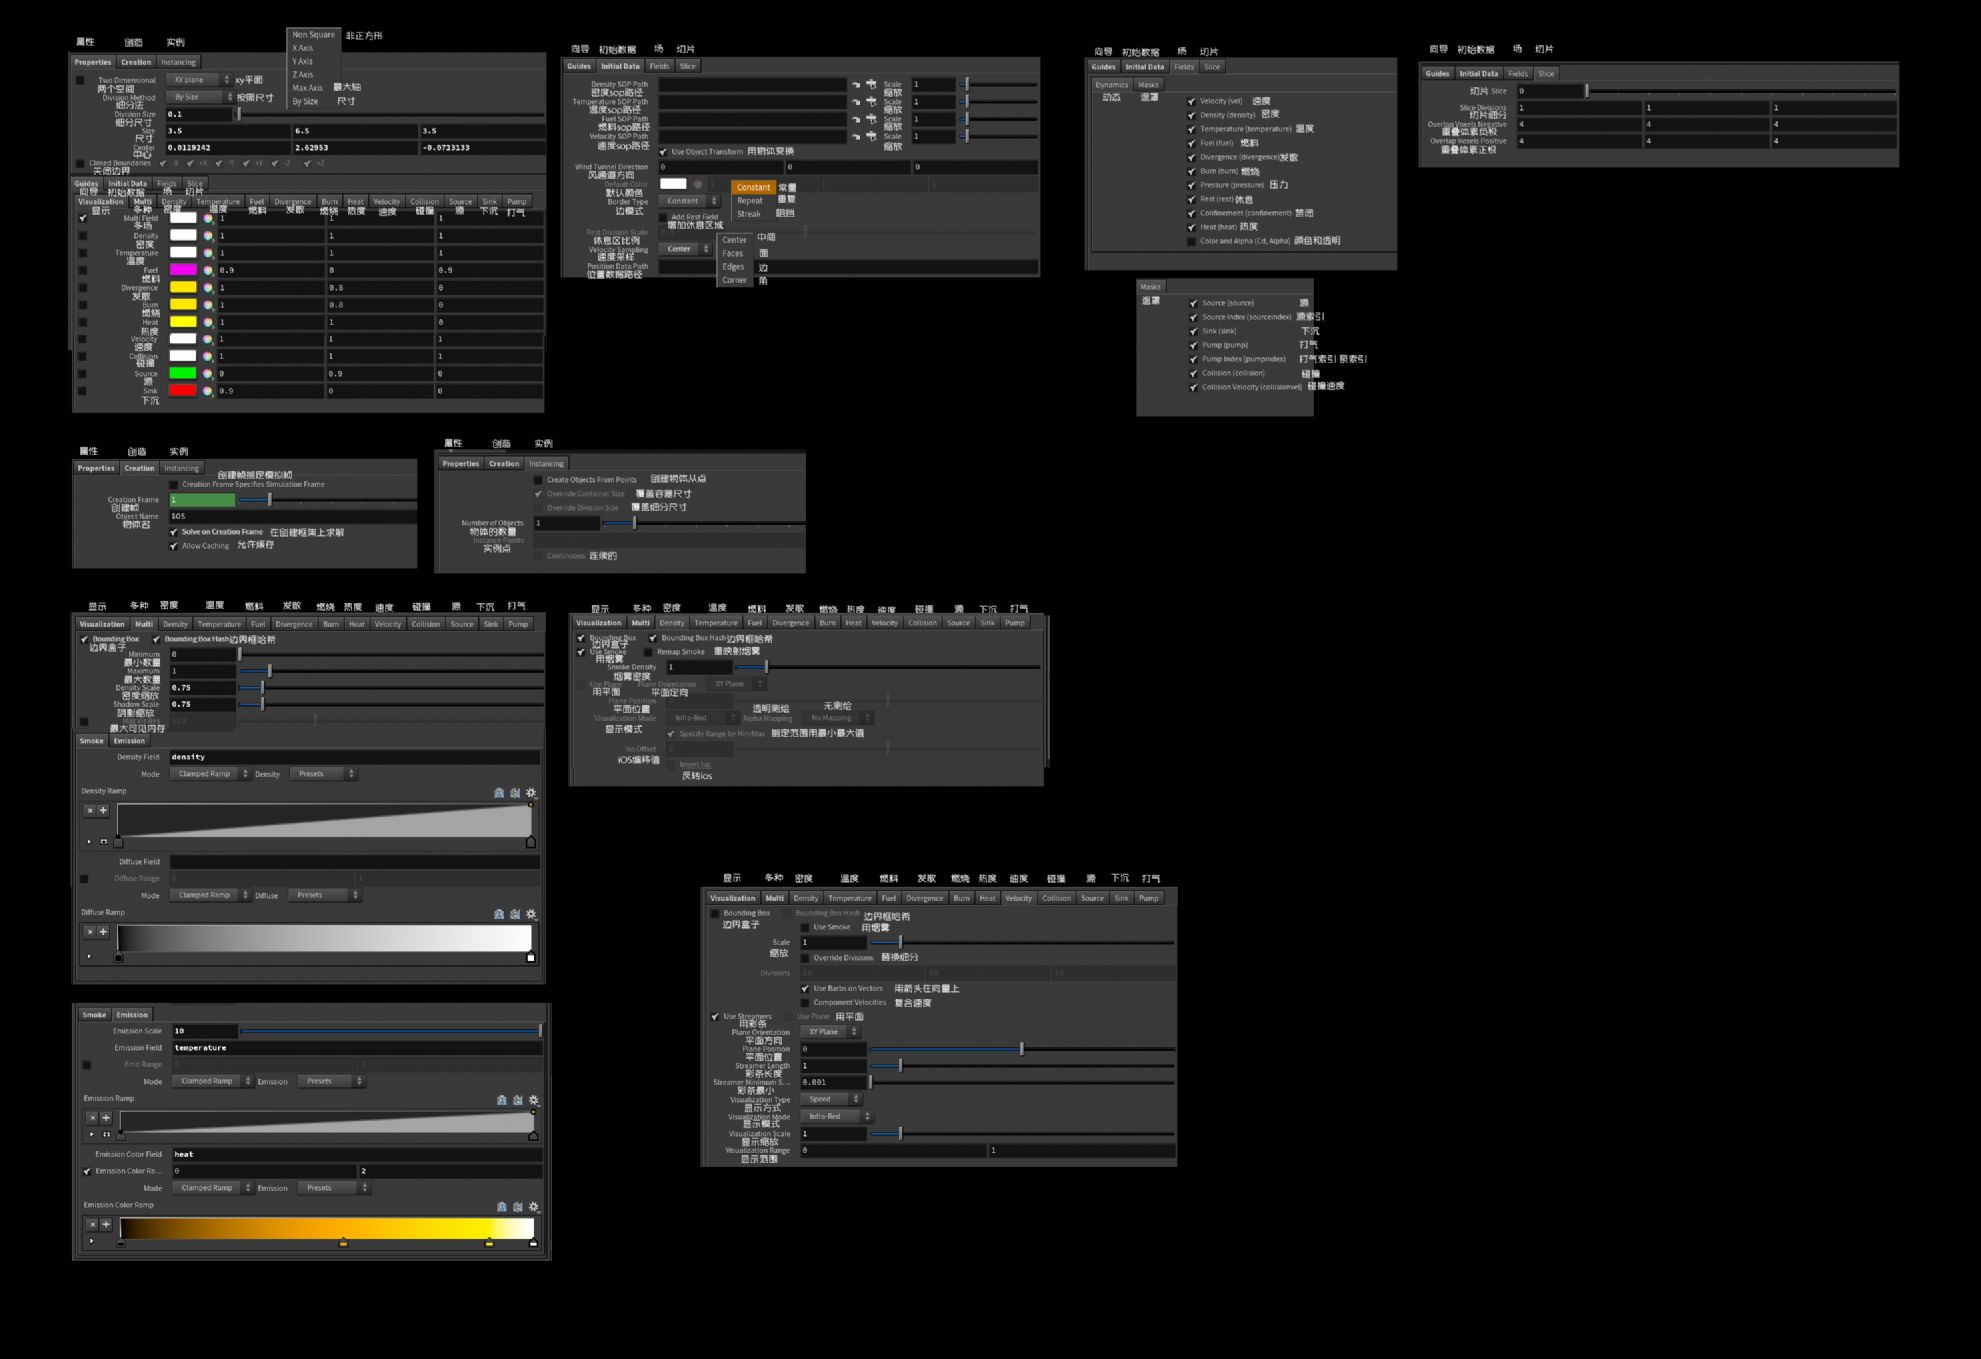This screenshot has width=1981, height=1359.
Task: Open node chooser for Density SOP Path
Action: click(871, 85)
